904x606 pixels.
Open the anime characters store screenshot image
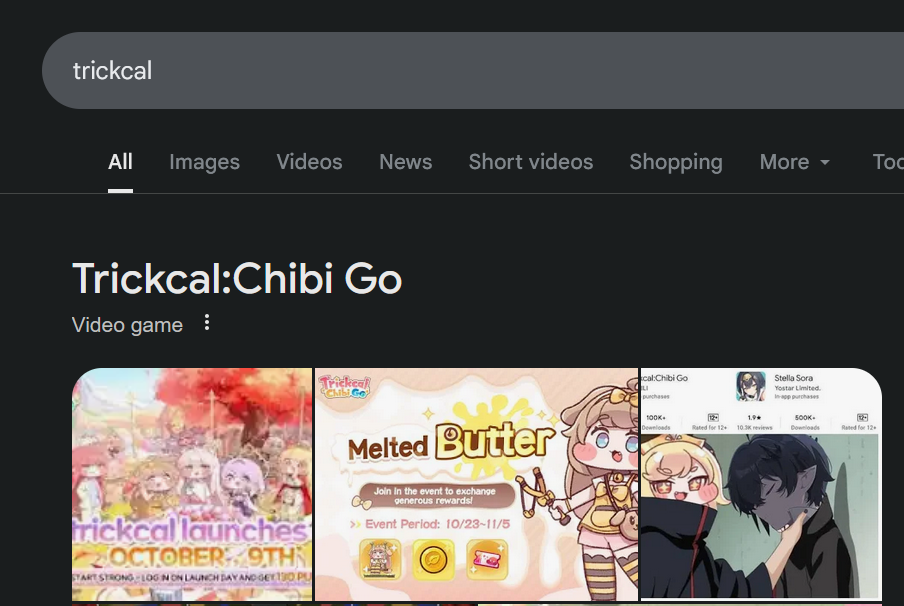[x=761, y=484]
